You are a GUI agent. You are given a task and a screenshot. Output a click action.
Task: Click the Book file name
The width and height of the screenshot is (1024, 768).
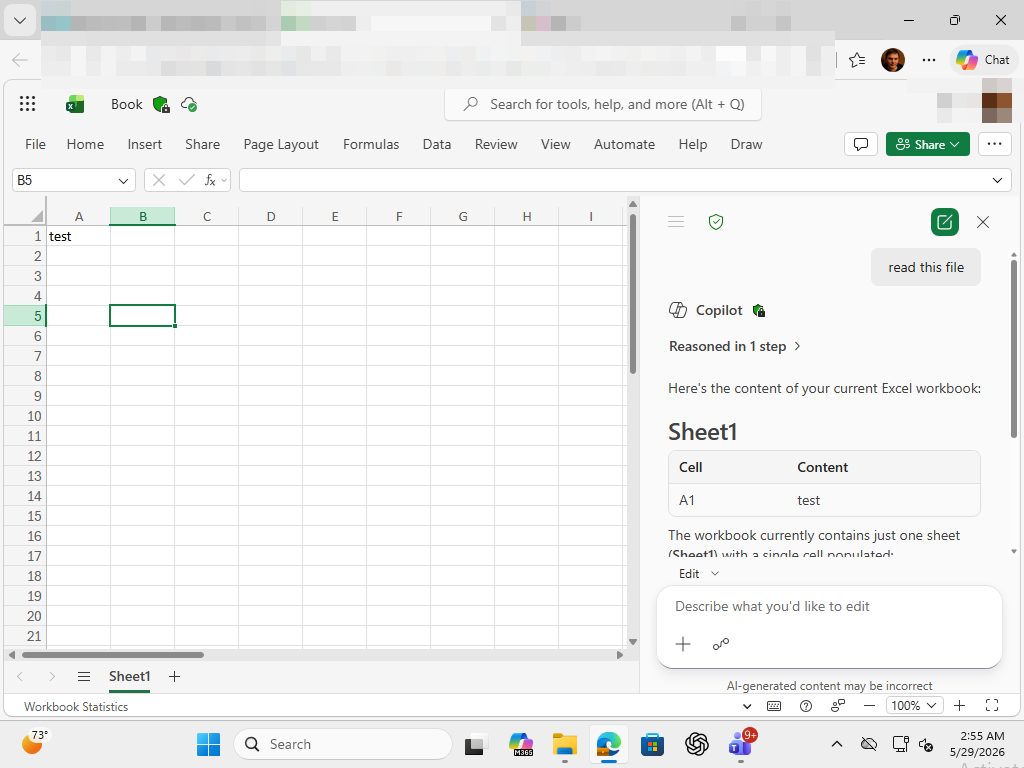point(127,104)
